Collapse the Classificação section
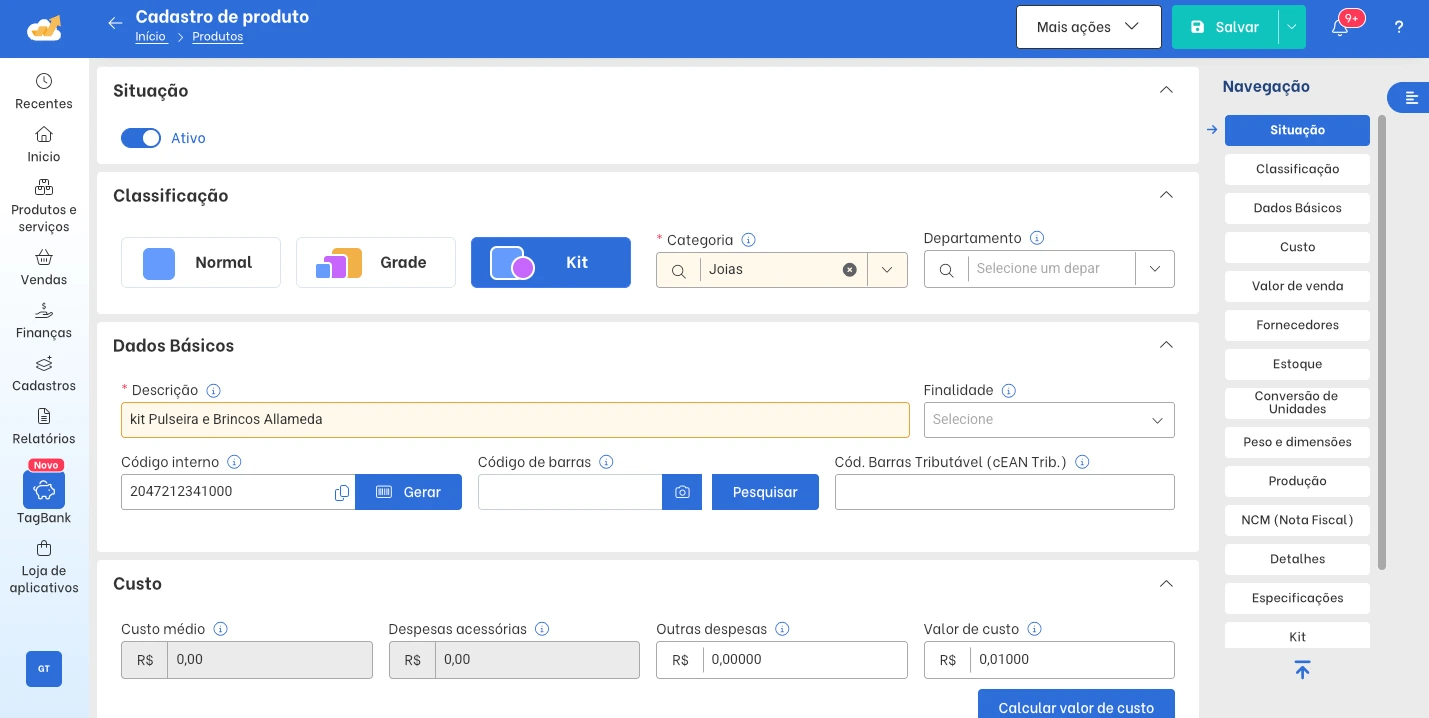This screenshot has width=1429, height=718. click(x=1166, y=195)
